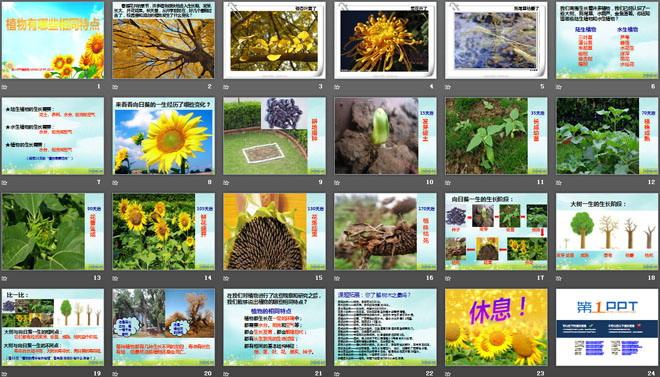This screenshot has width=660, height=377.
Task: Pick slide 8 with large sunflower bloom
Action: coord(163,136)
